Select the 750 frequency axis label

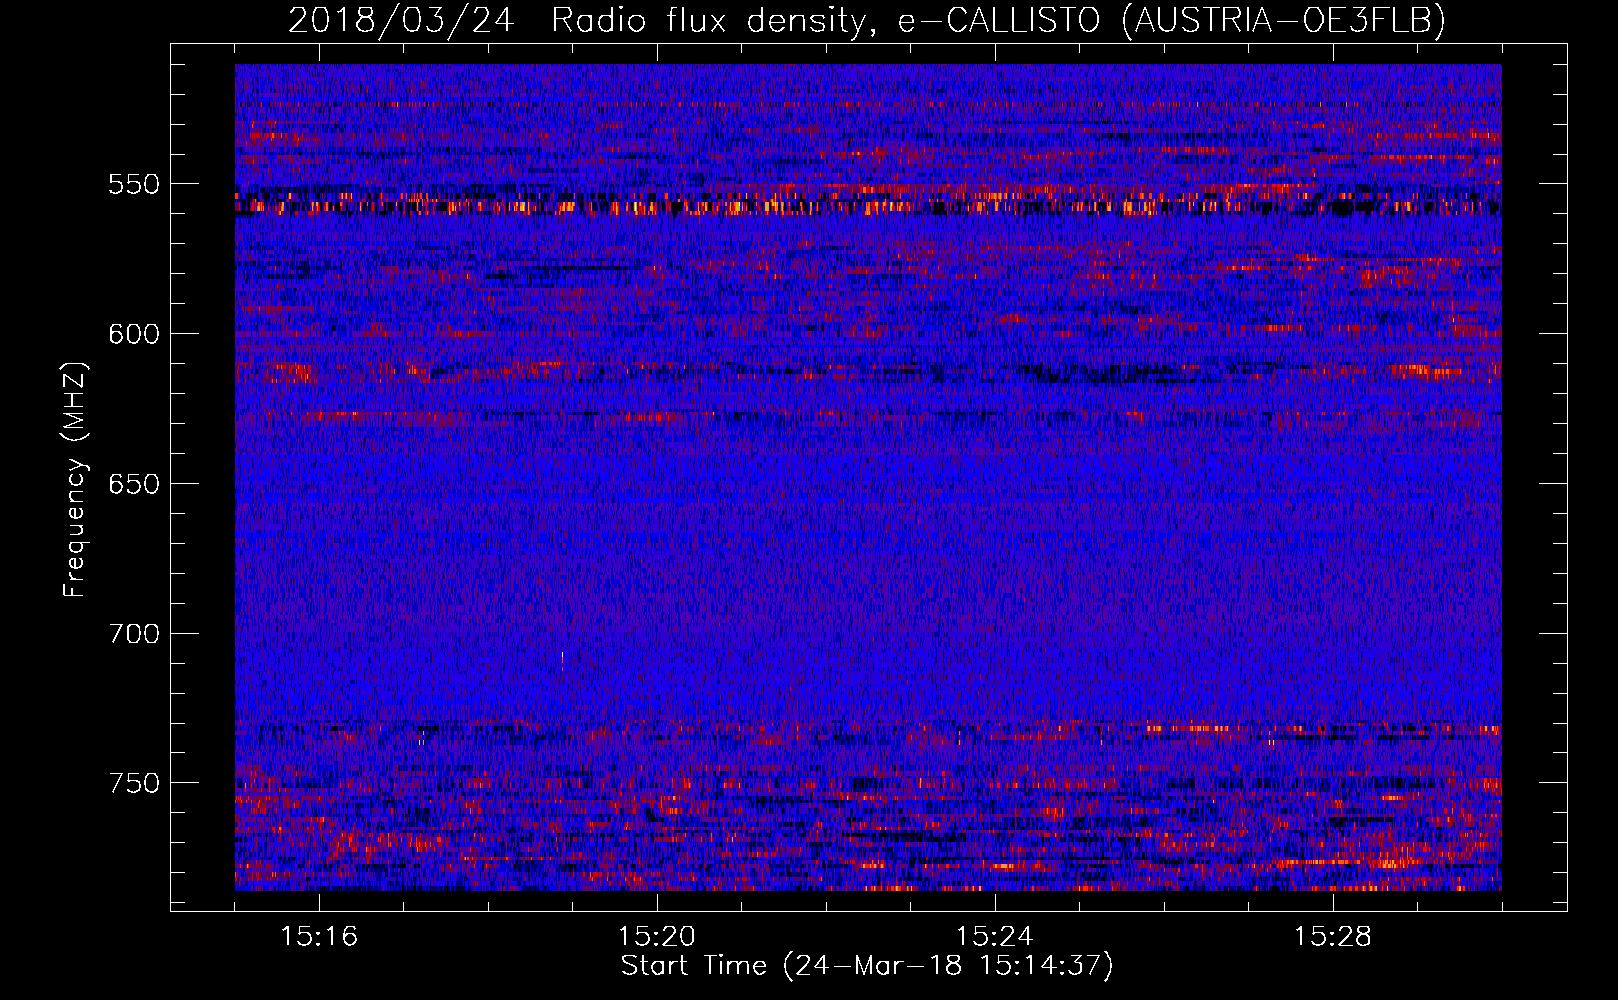pyautogui.click(x=134, y=783)
